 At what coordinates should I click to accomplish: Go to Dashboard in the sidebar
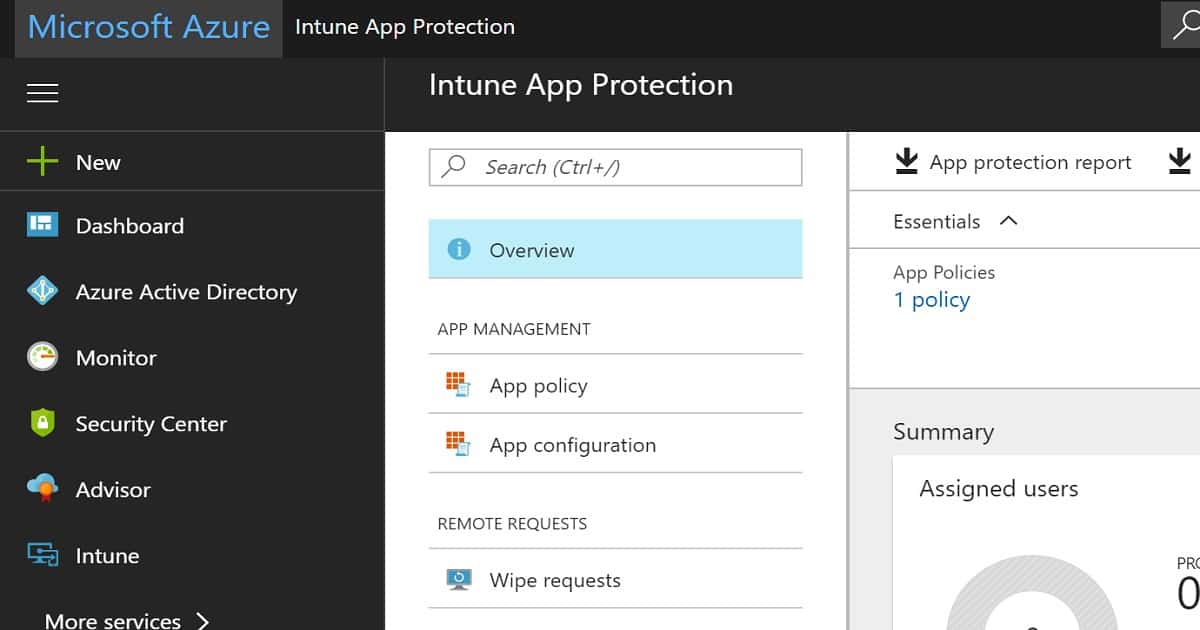[192, 225]
